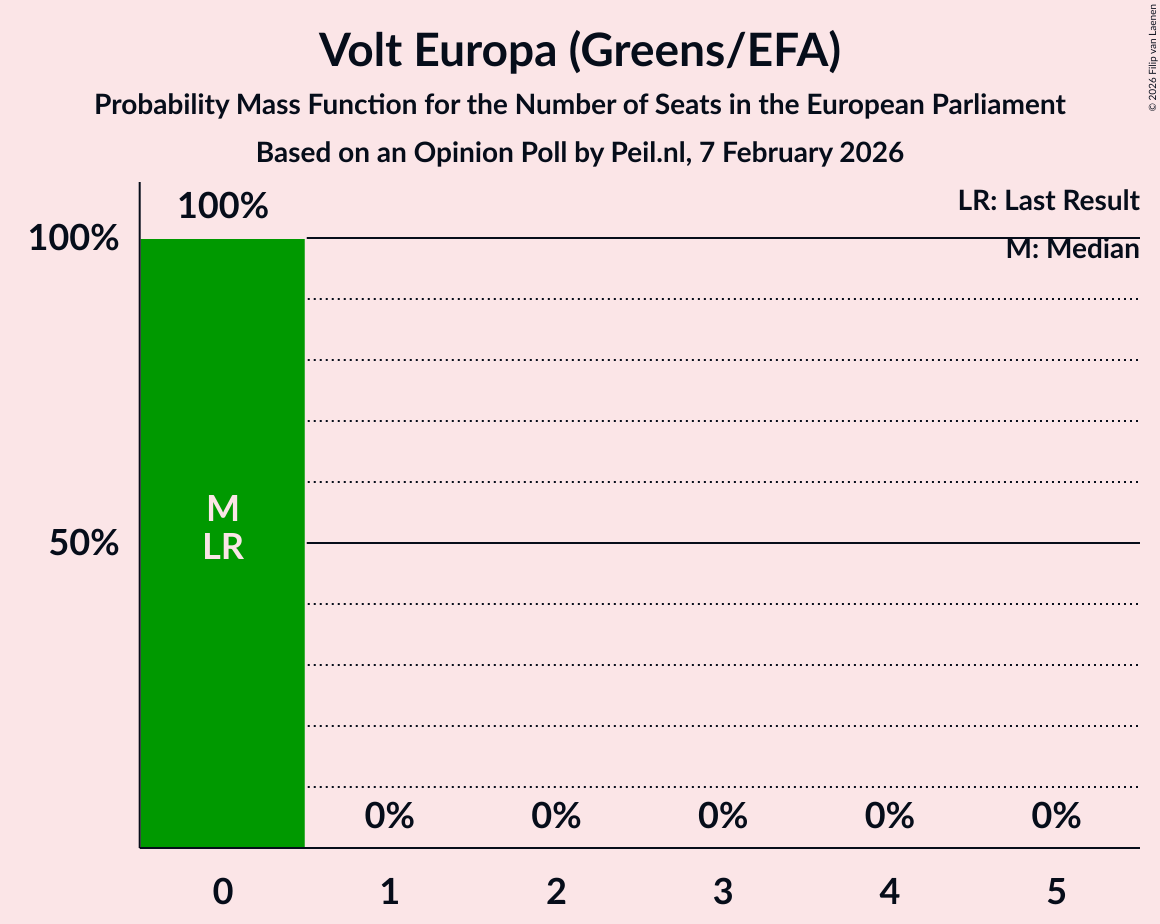Click the 100% label above the green bar
The height and width of the screenshot is (924, 1160).
pos(222,207)
